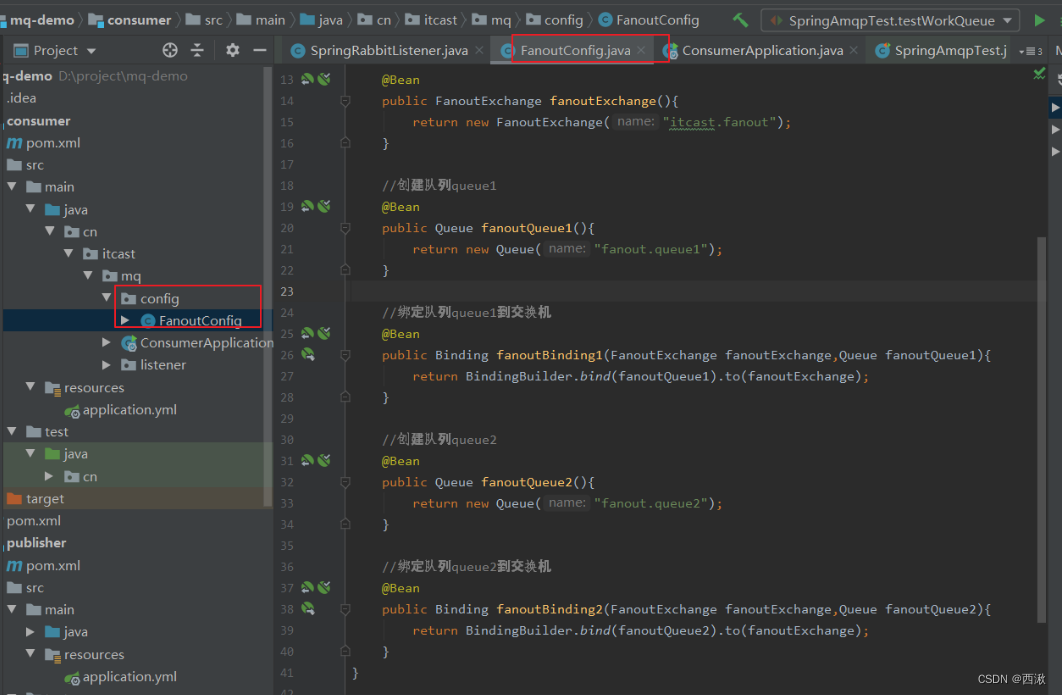Click the mq breadcrumb in the navigation bar
Viewport: 1062px width, 695px height.
[492, 20]
